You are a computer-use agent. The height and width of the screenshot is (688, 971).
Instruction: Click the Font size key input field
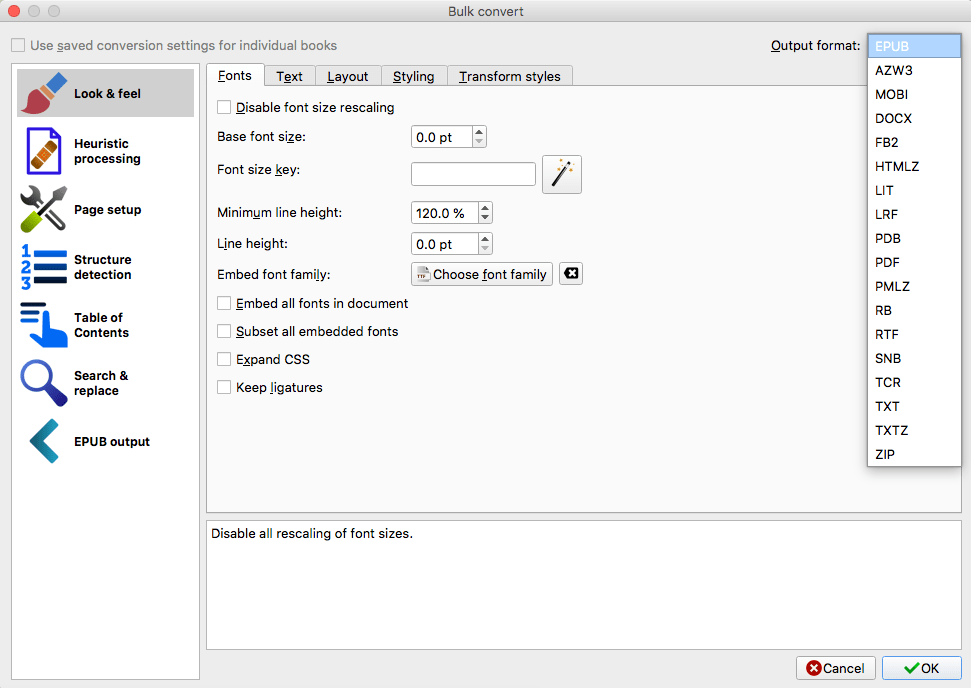(473, 174)
